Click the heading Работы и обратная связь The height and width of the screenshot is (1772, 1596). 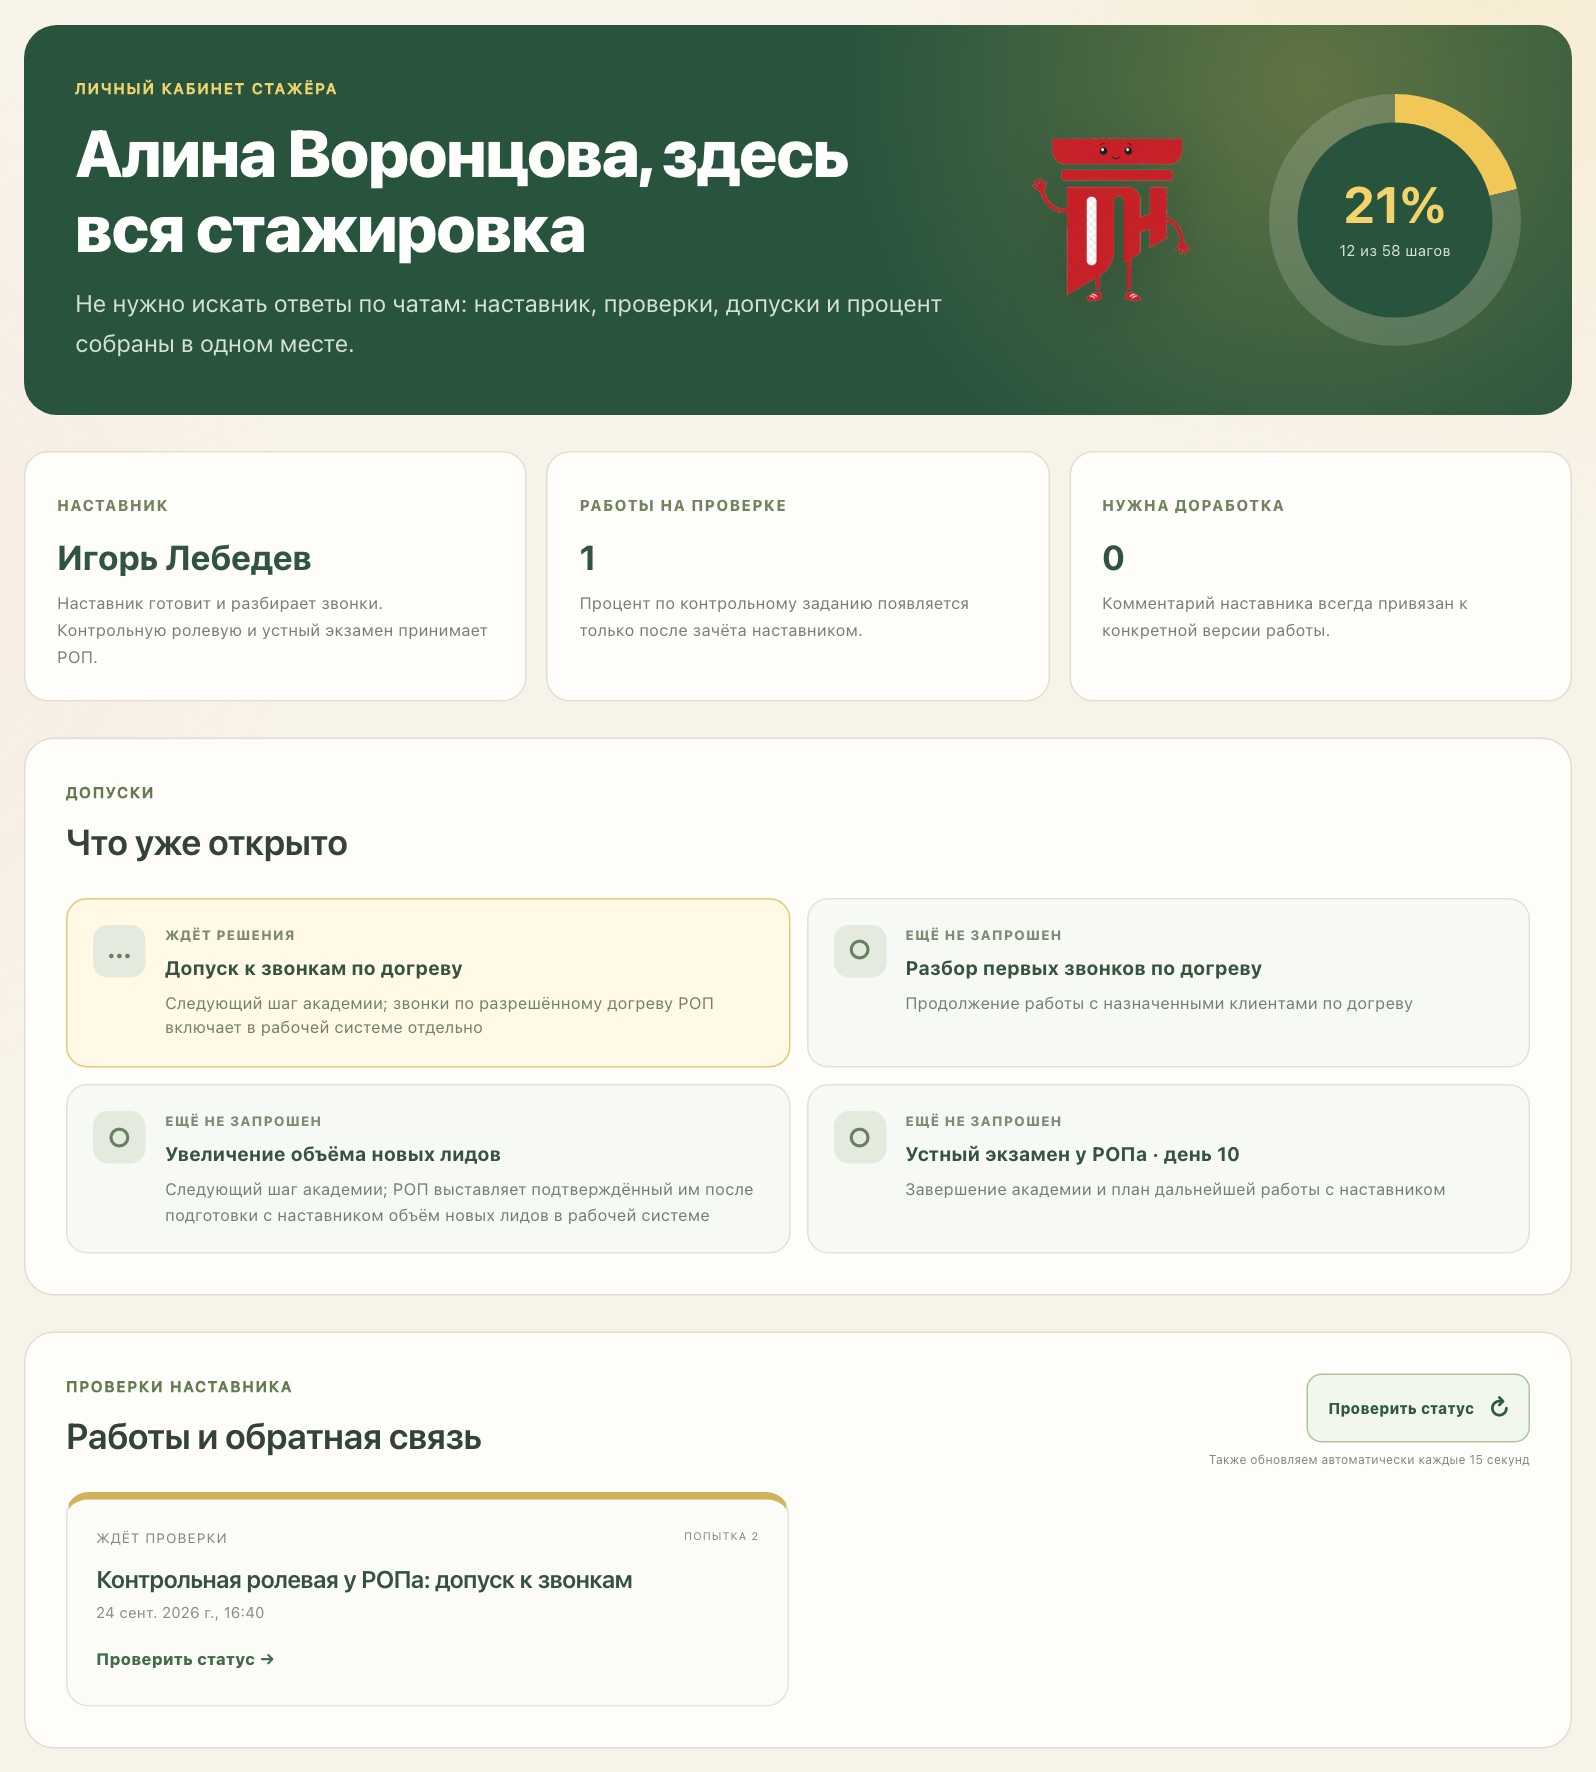coord(274,1437)
